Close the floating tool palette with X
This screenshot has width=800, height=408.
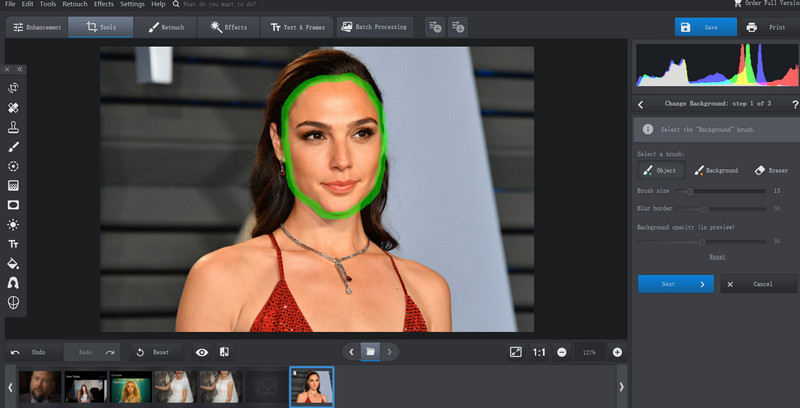[7, 69]
